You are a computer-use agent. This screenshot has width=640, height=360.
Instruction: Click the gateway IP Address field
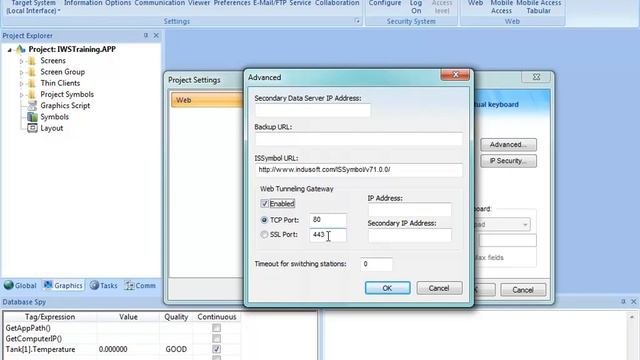tap(410, 210)
